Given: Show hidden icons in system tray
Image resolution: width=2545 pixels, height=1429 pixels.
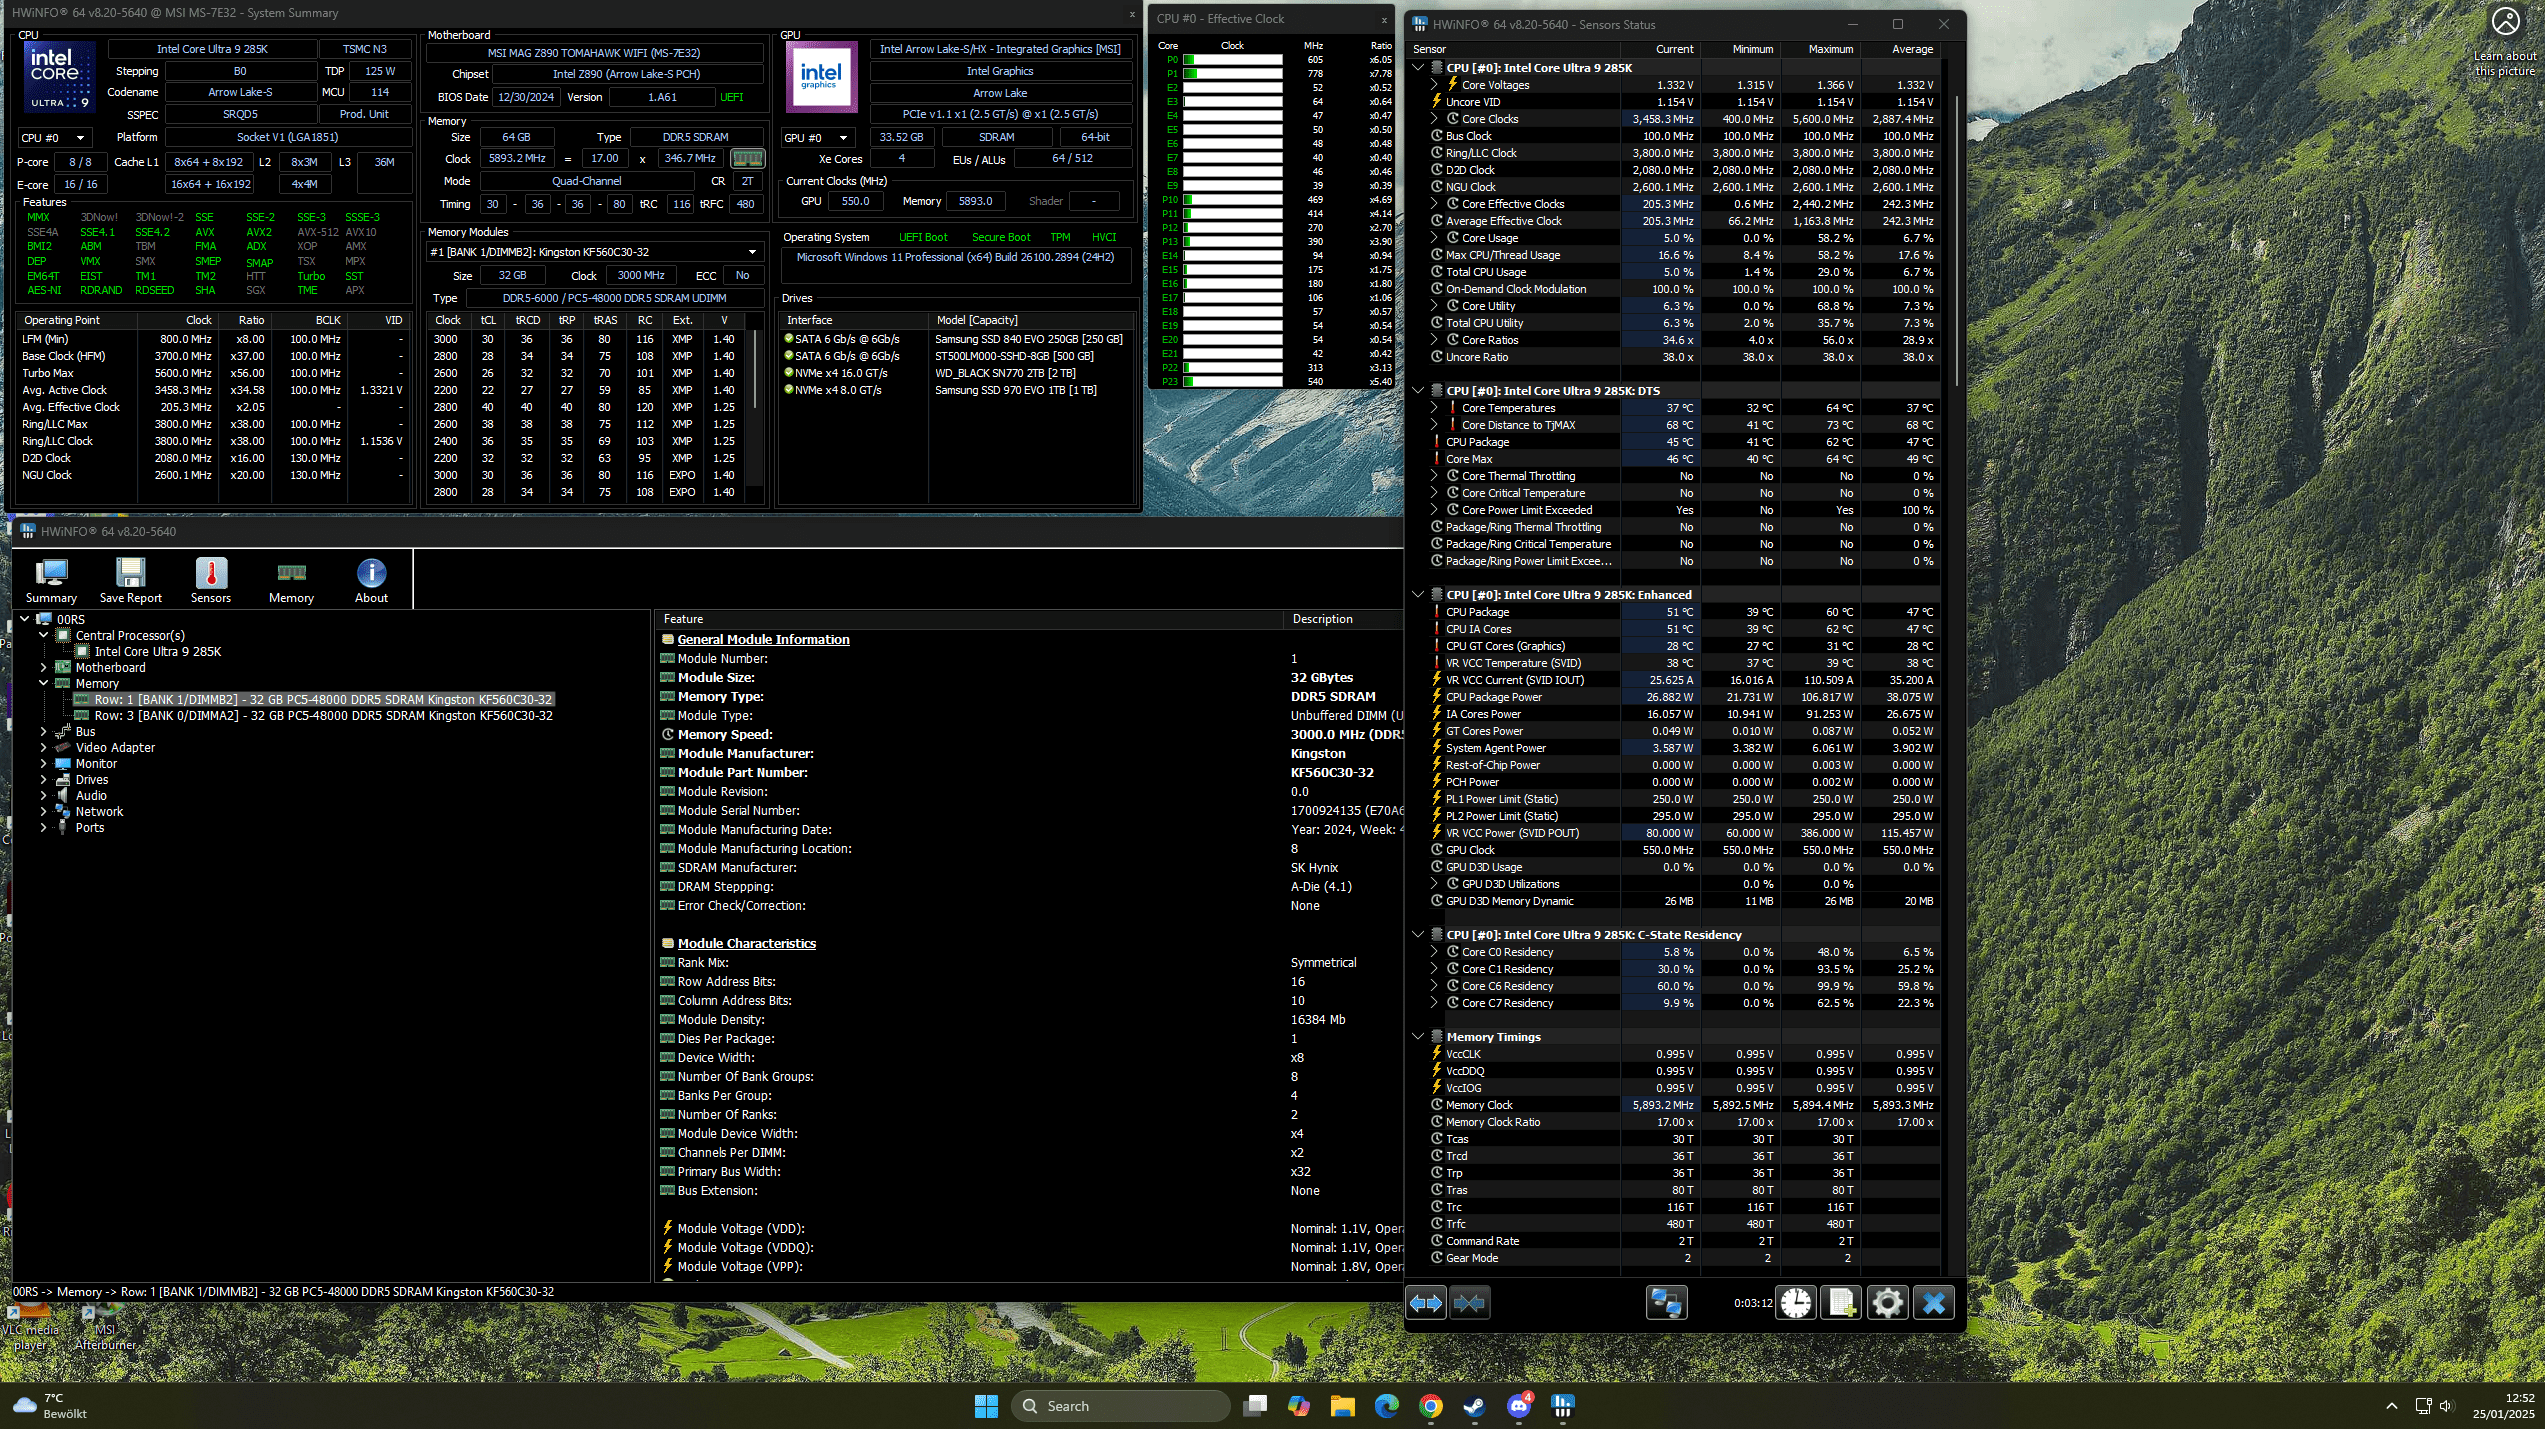Looking at the screenshot, I should (2391, 1406).
